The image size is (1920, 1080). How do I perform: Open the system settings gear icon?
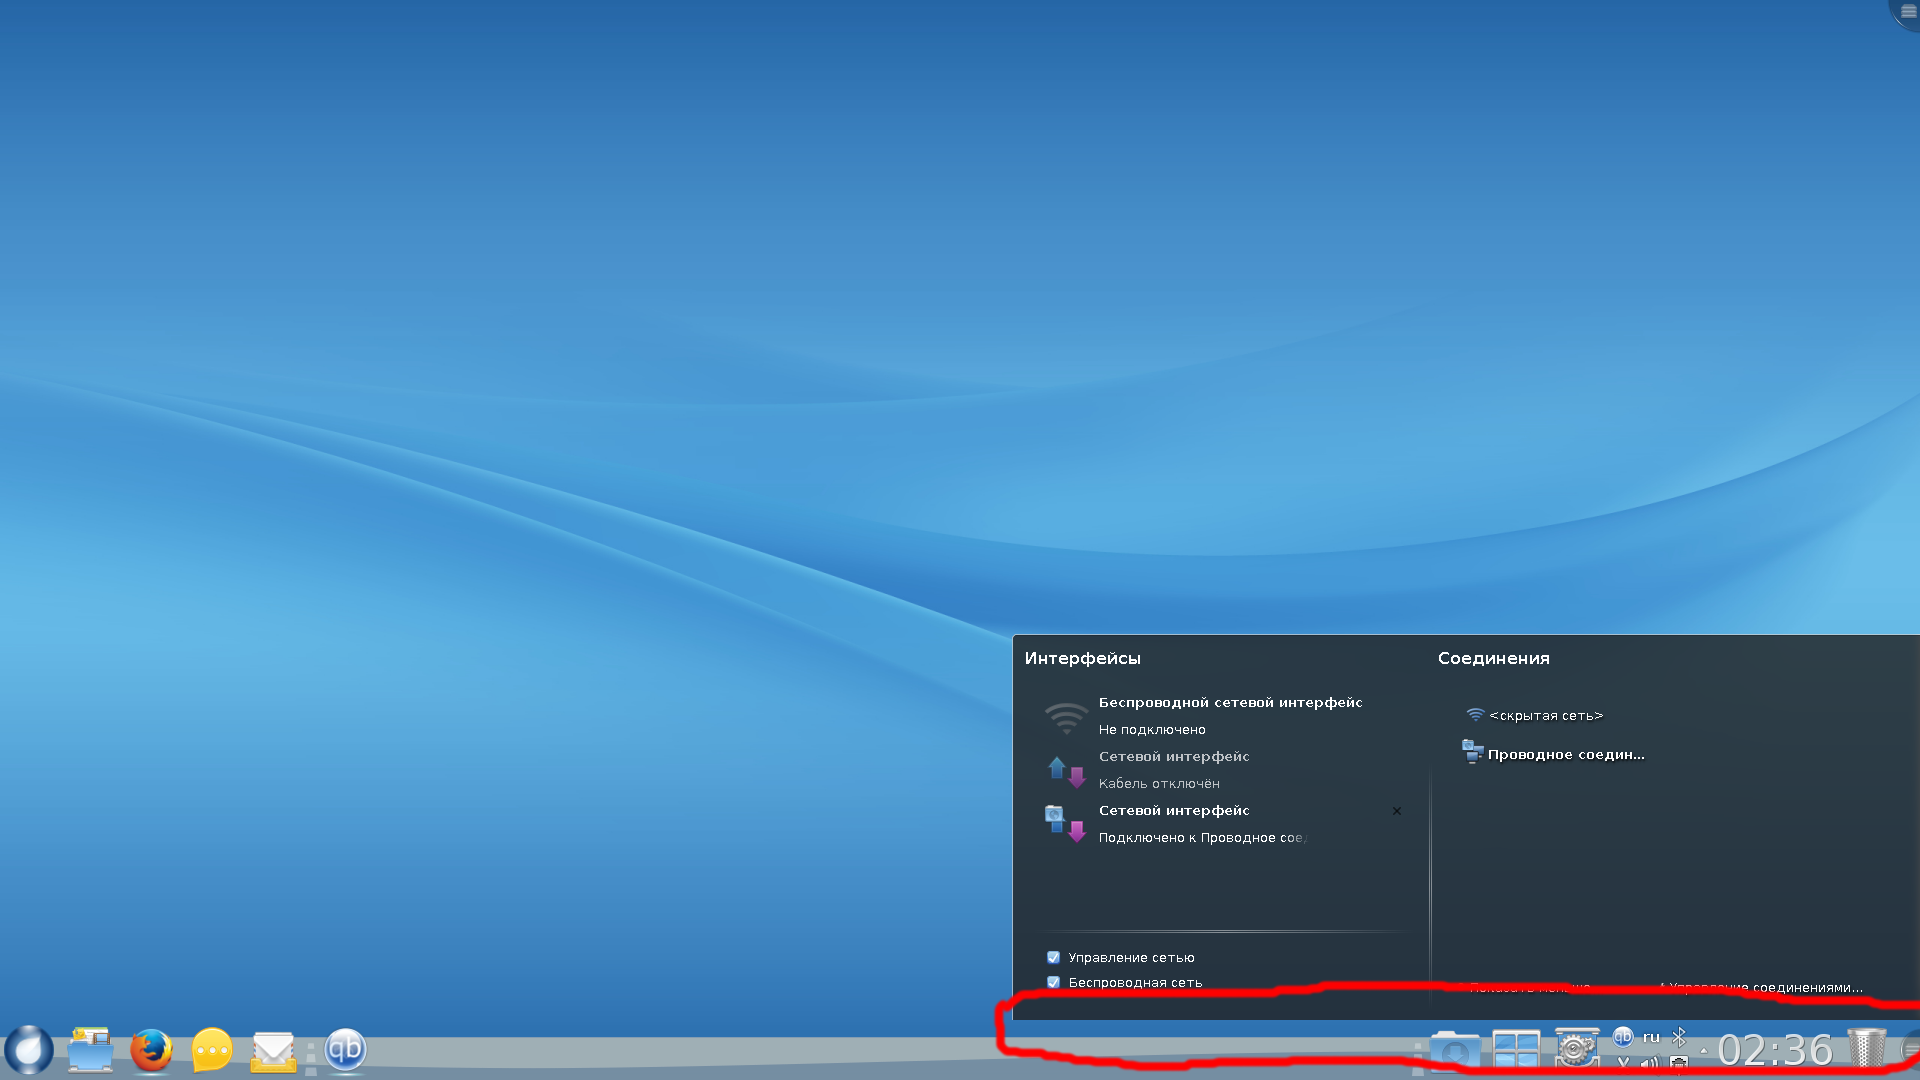click(x=1576, y=1049)
